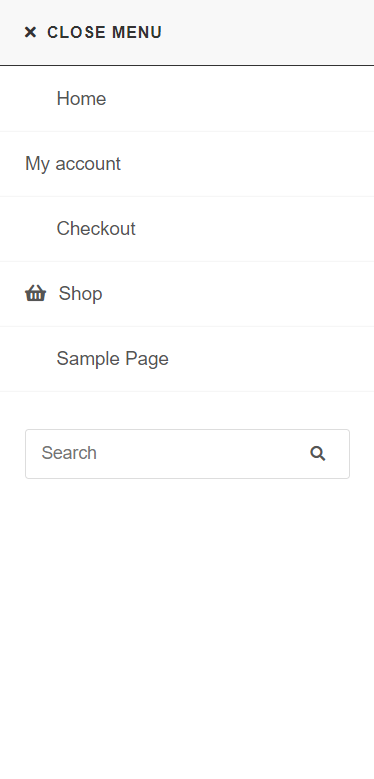Open the Home menu item
The image size is (374, 779).
tap(187, 98)
